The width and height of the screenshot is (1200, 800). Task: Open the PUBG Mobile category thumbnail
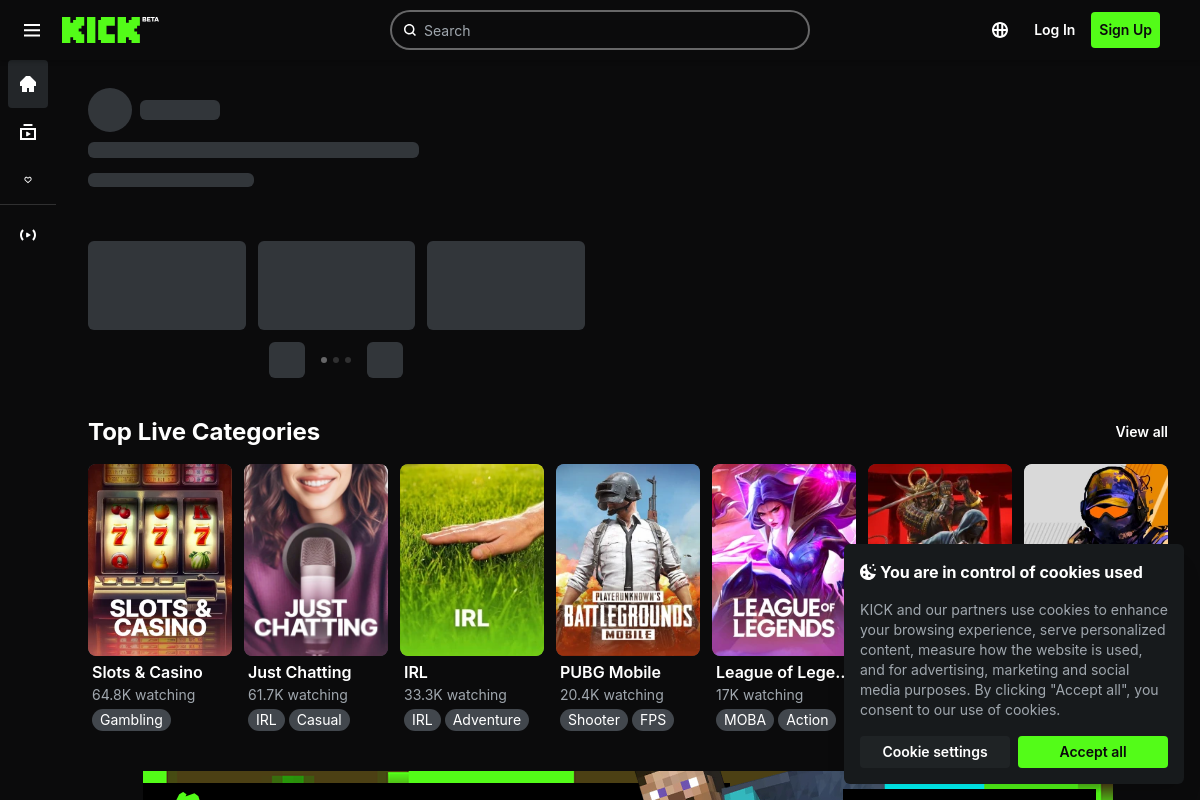pos(628,559)
